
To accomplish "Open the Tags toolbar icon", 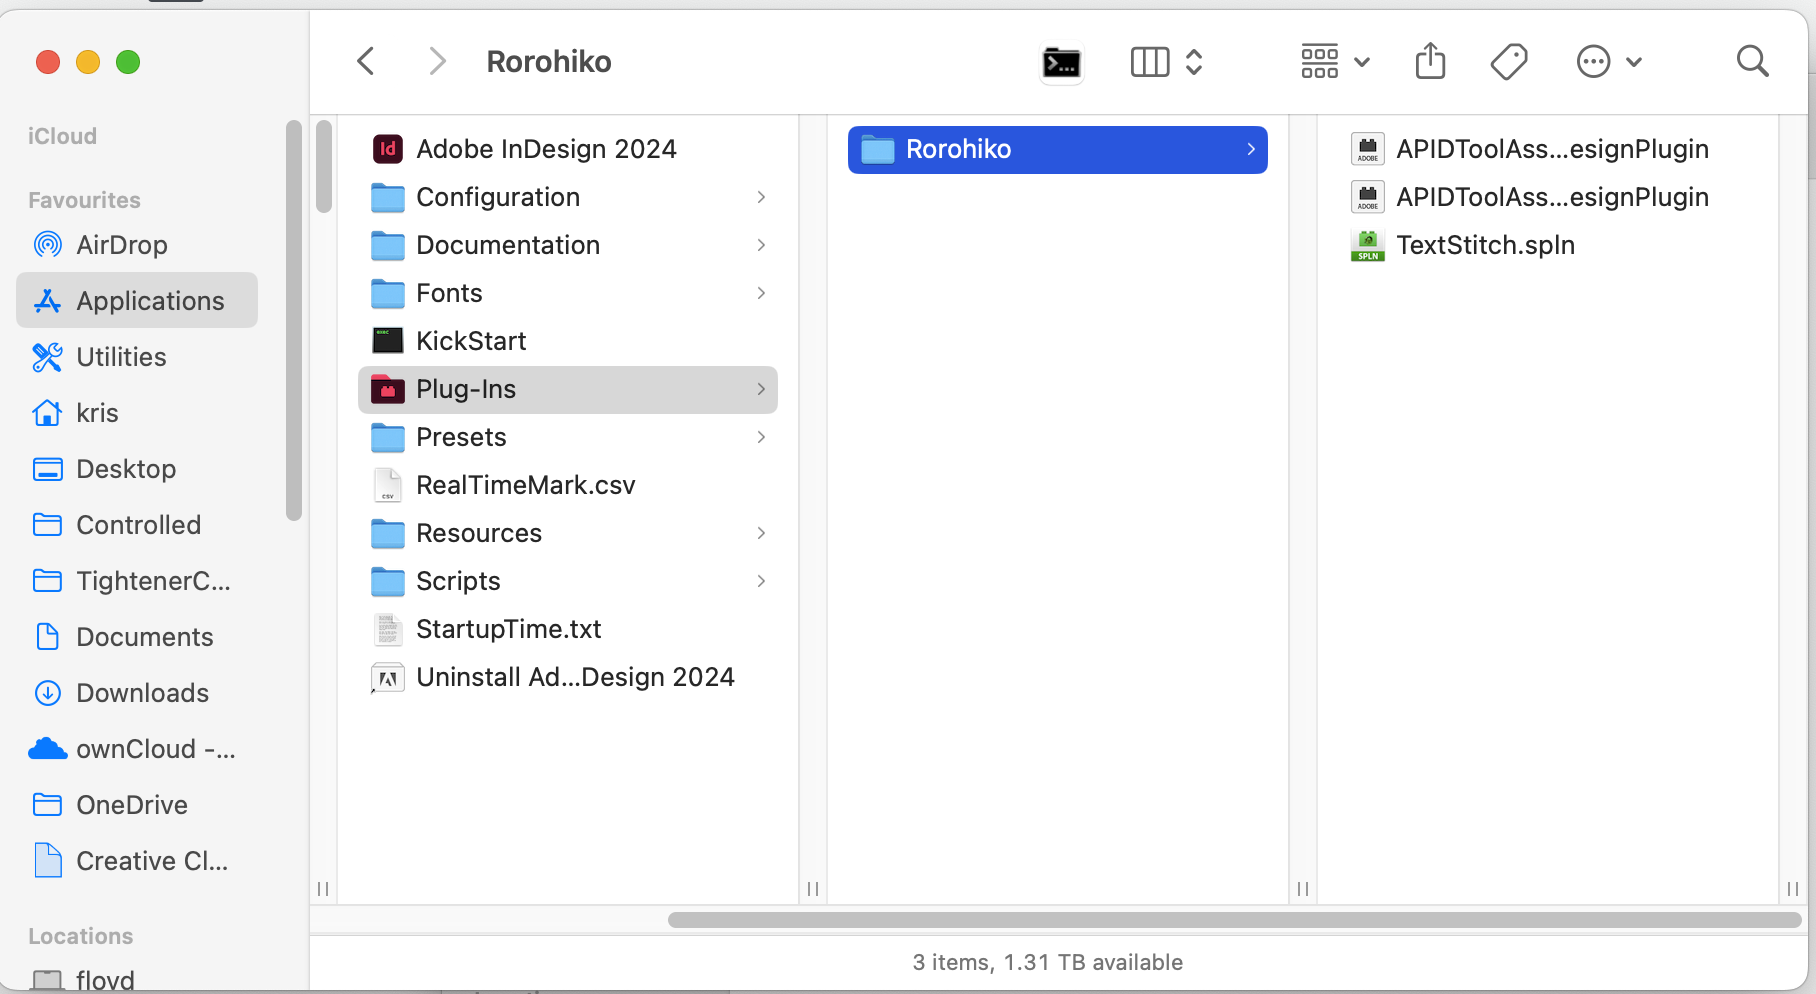I will [x=1509, y=62].
